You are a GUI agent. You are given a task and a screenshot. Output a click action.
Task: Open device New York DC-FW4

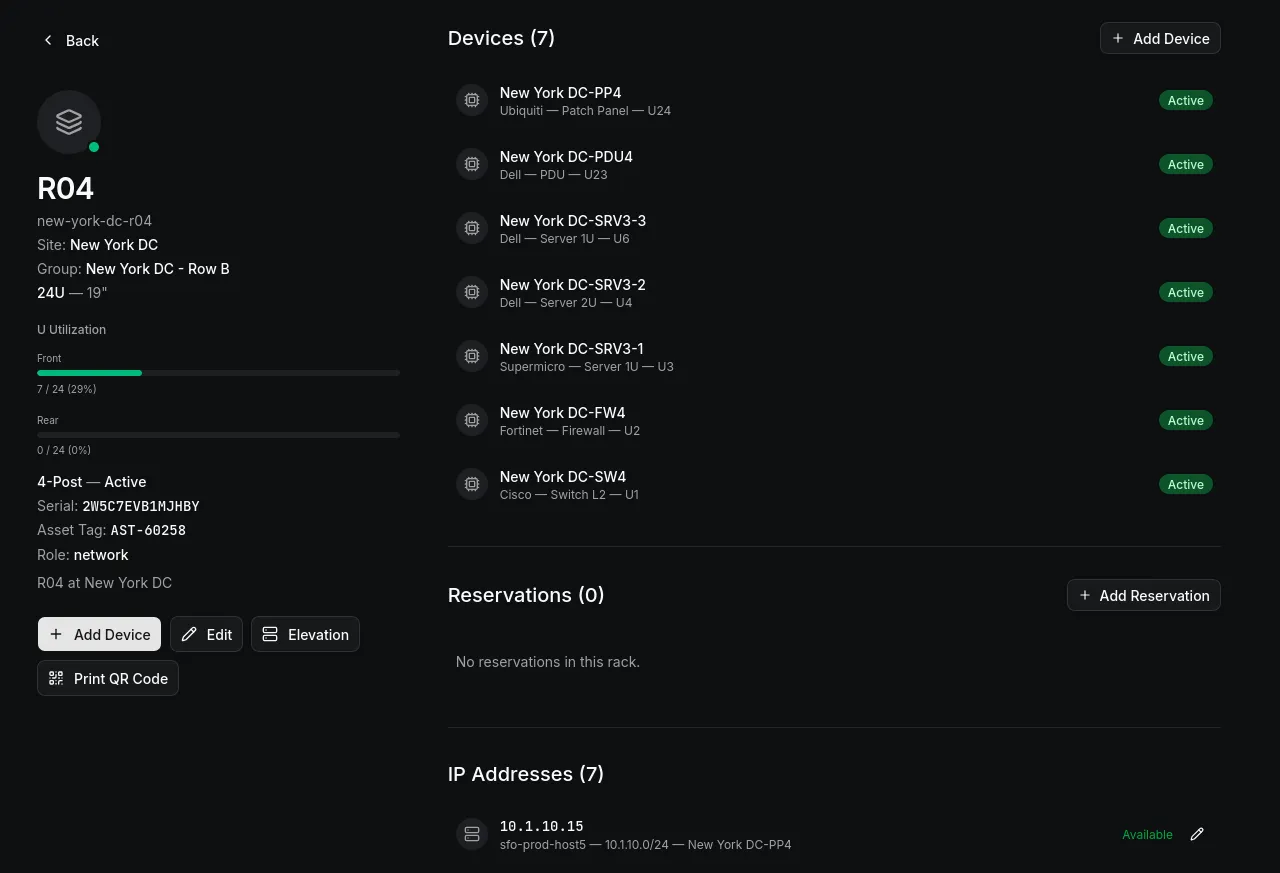(562, 412)
